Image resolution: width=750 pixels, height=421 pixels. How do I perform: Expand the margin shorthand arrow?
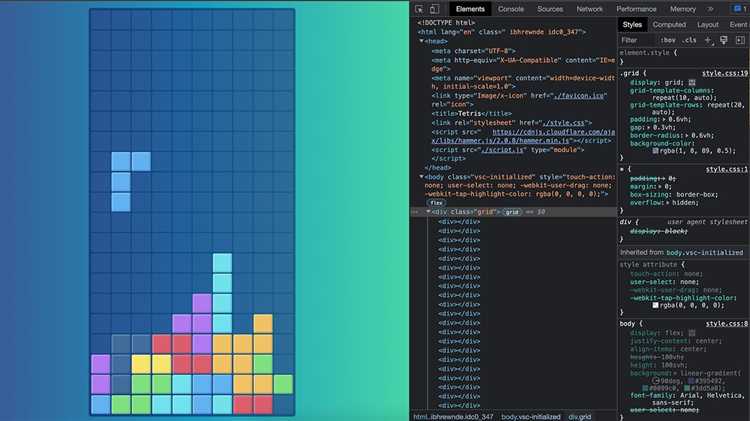click(659, 187)
